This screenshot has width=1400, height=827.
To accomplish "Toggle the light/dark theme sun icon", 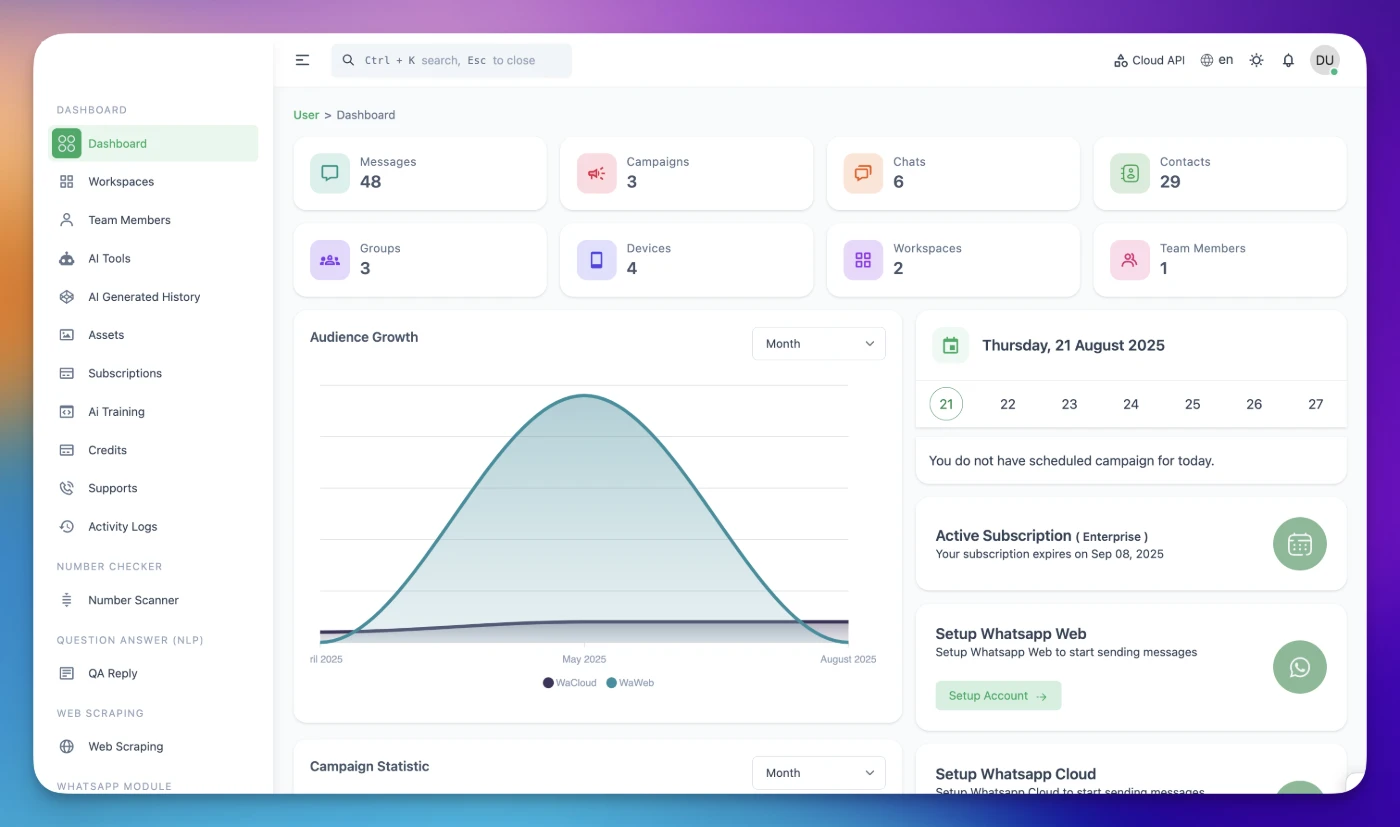I will (1256, 60).
